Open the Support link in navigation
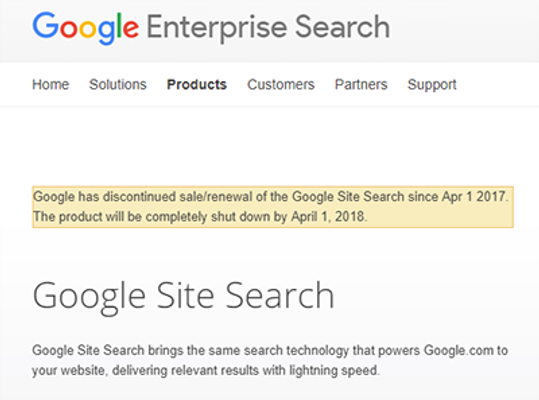Viewport: 539px width, 400px height. [x=432, y=85]
